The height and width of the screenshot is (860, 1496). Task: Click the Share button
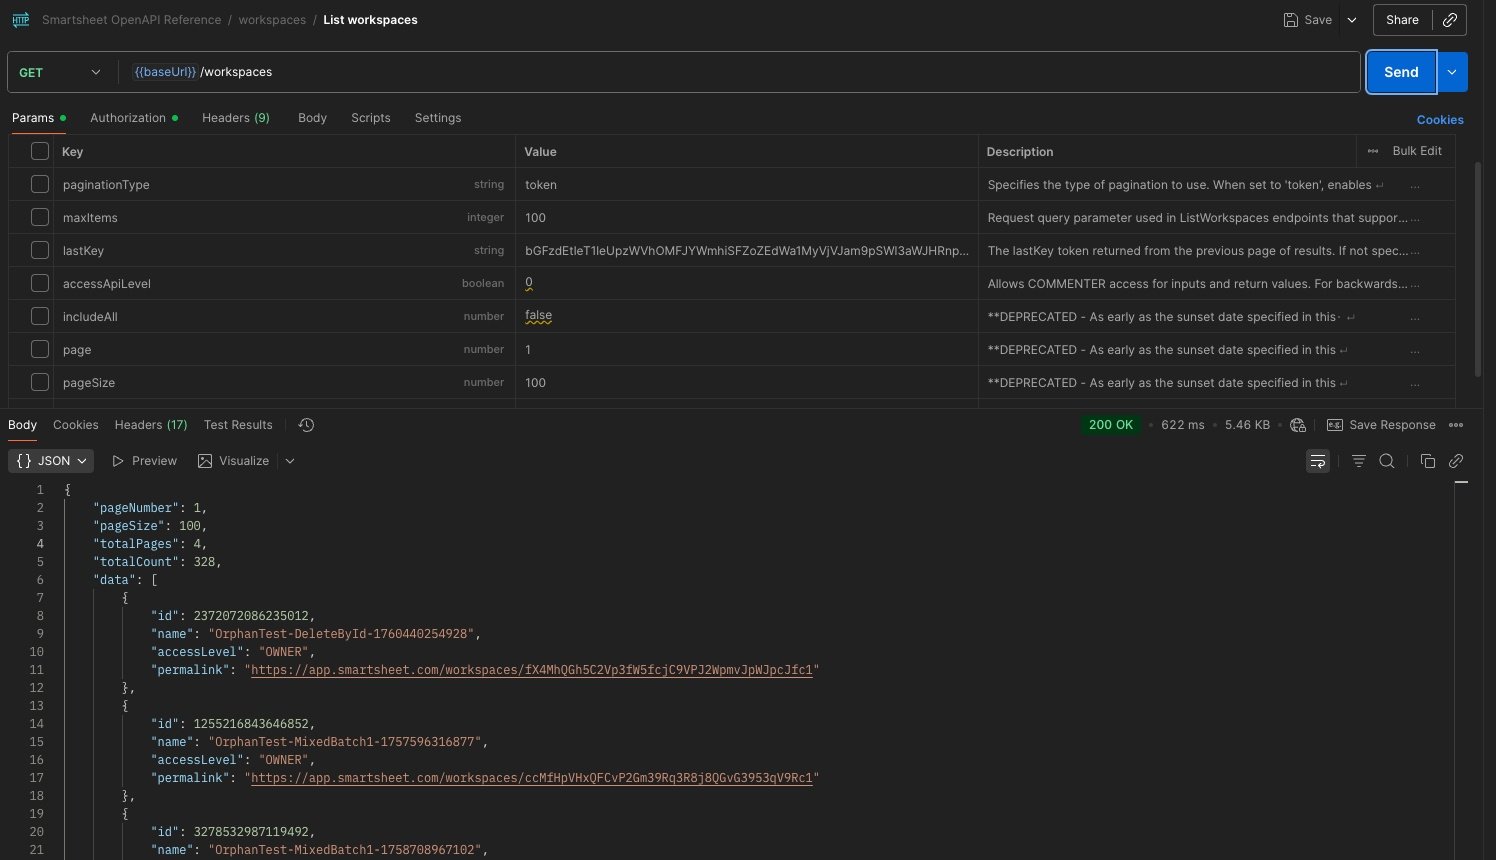click(1402, 20)
